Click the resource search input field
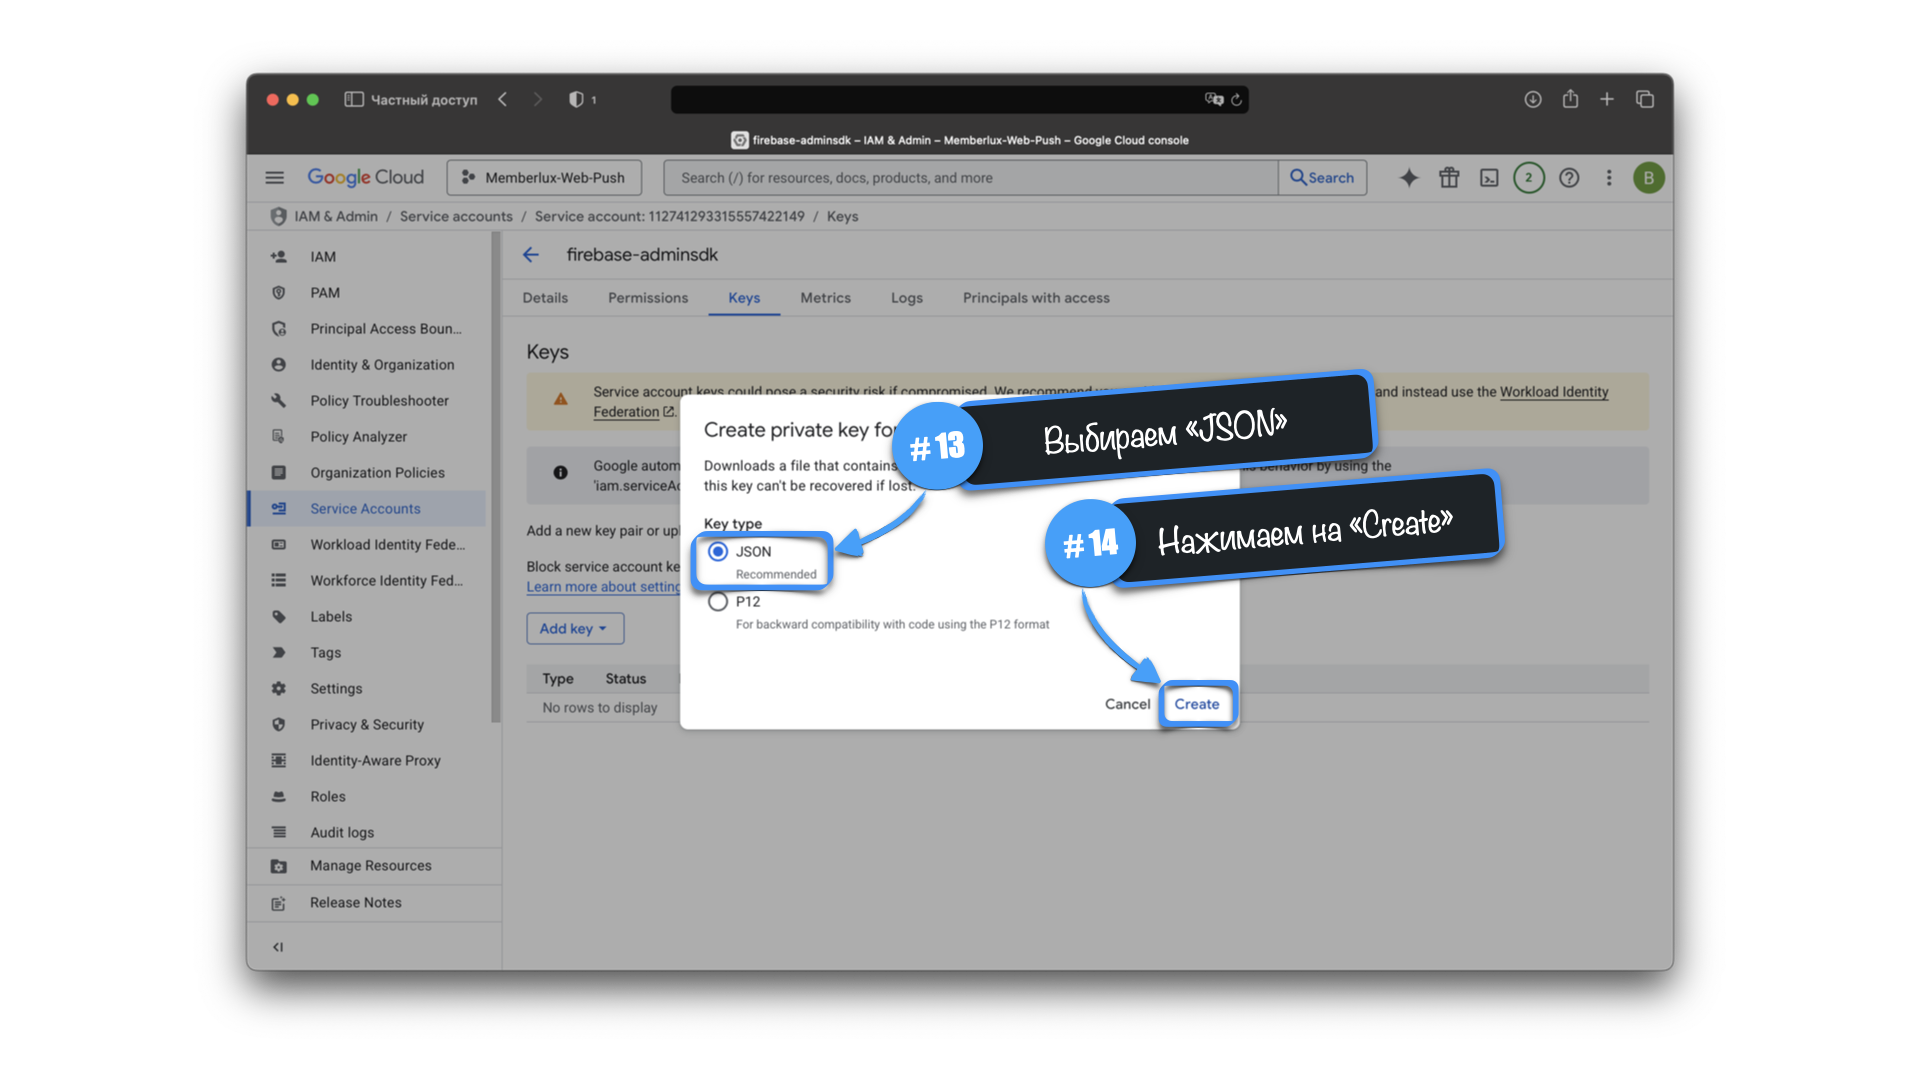Screen dimensions: 1920x1080 tap(970, 178)
